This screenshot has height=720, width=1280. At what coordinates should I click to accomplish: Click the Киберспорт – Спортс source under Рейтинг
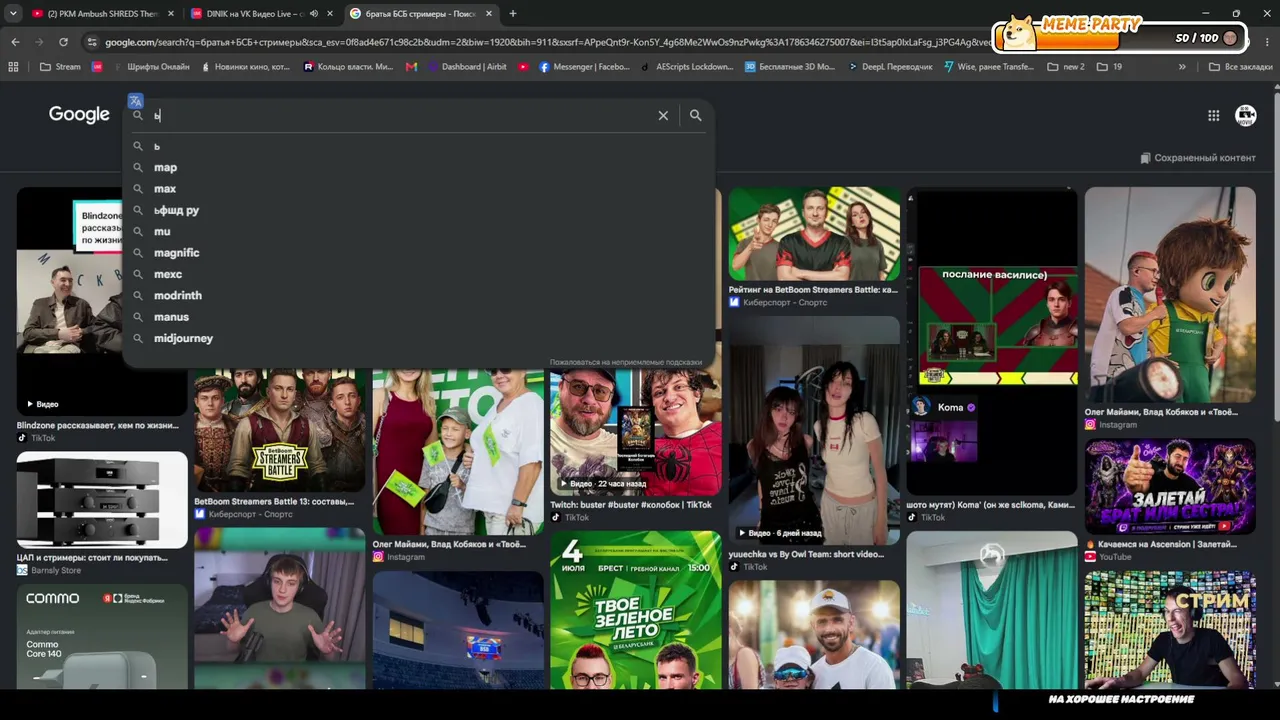tap(784, 302)
